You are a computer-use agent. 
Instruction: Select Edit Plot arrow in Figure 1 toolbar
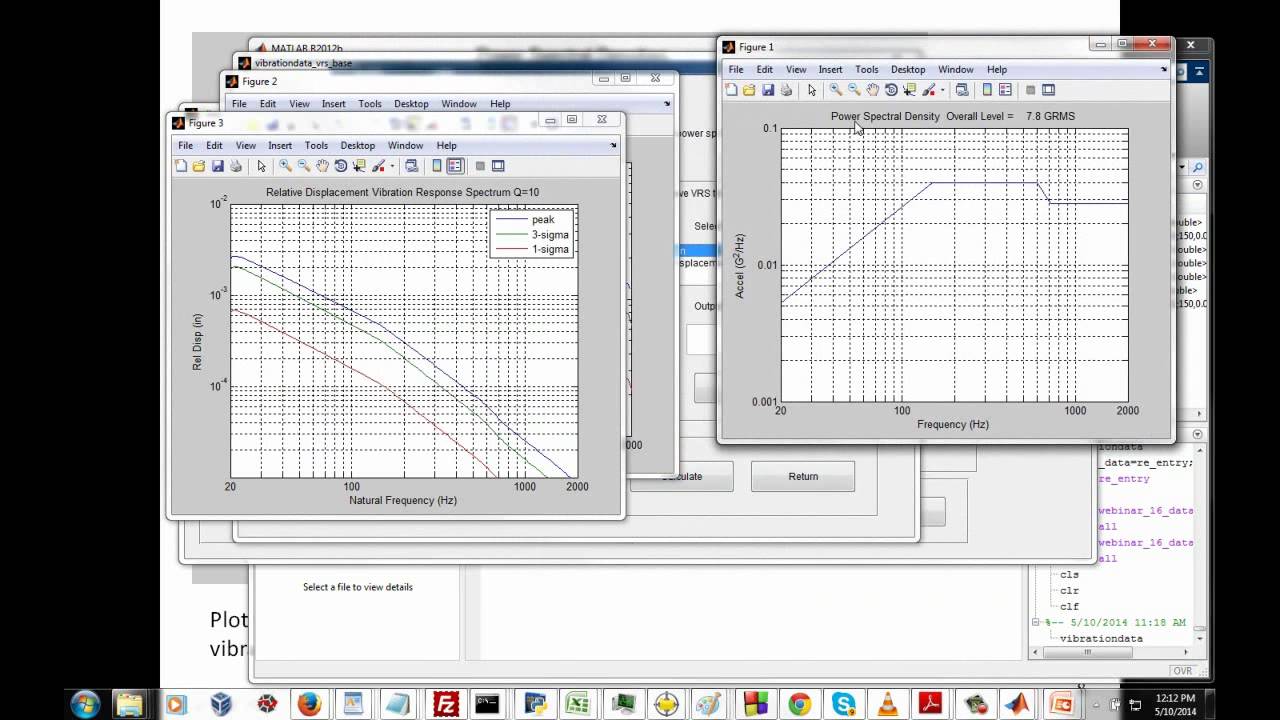(812, 90)
